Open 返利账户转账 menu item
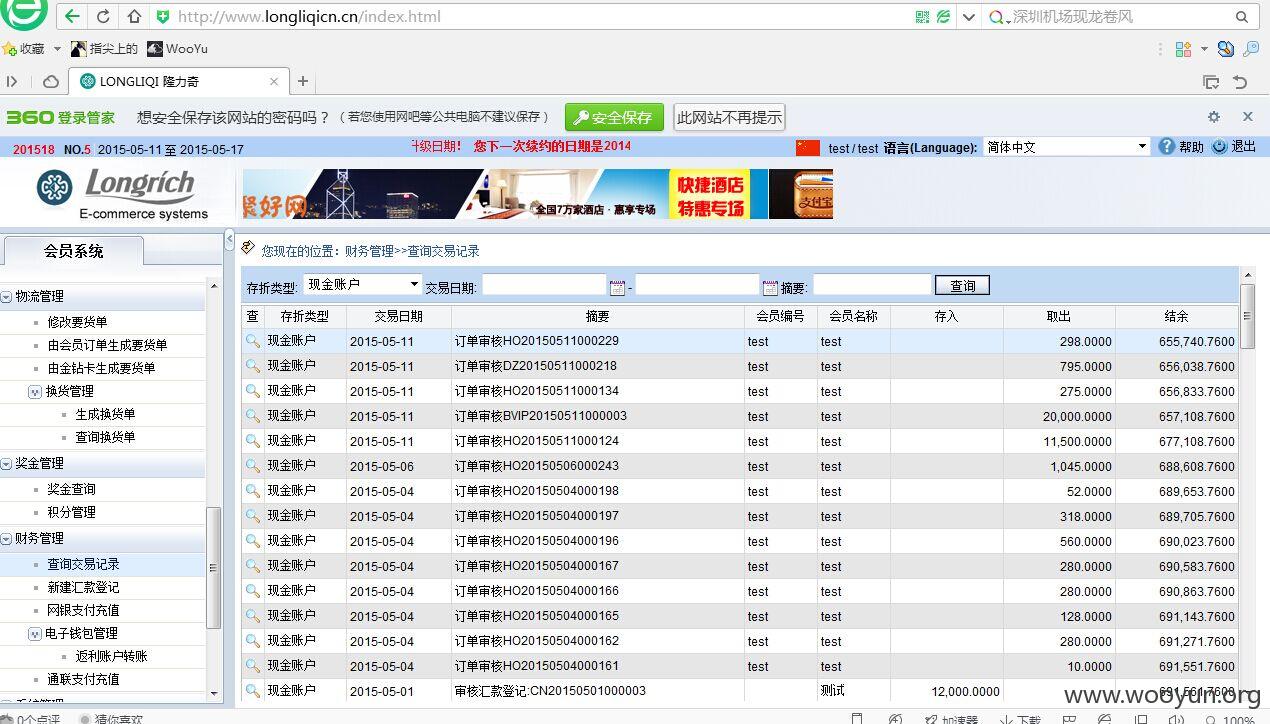 (111, 656)
